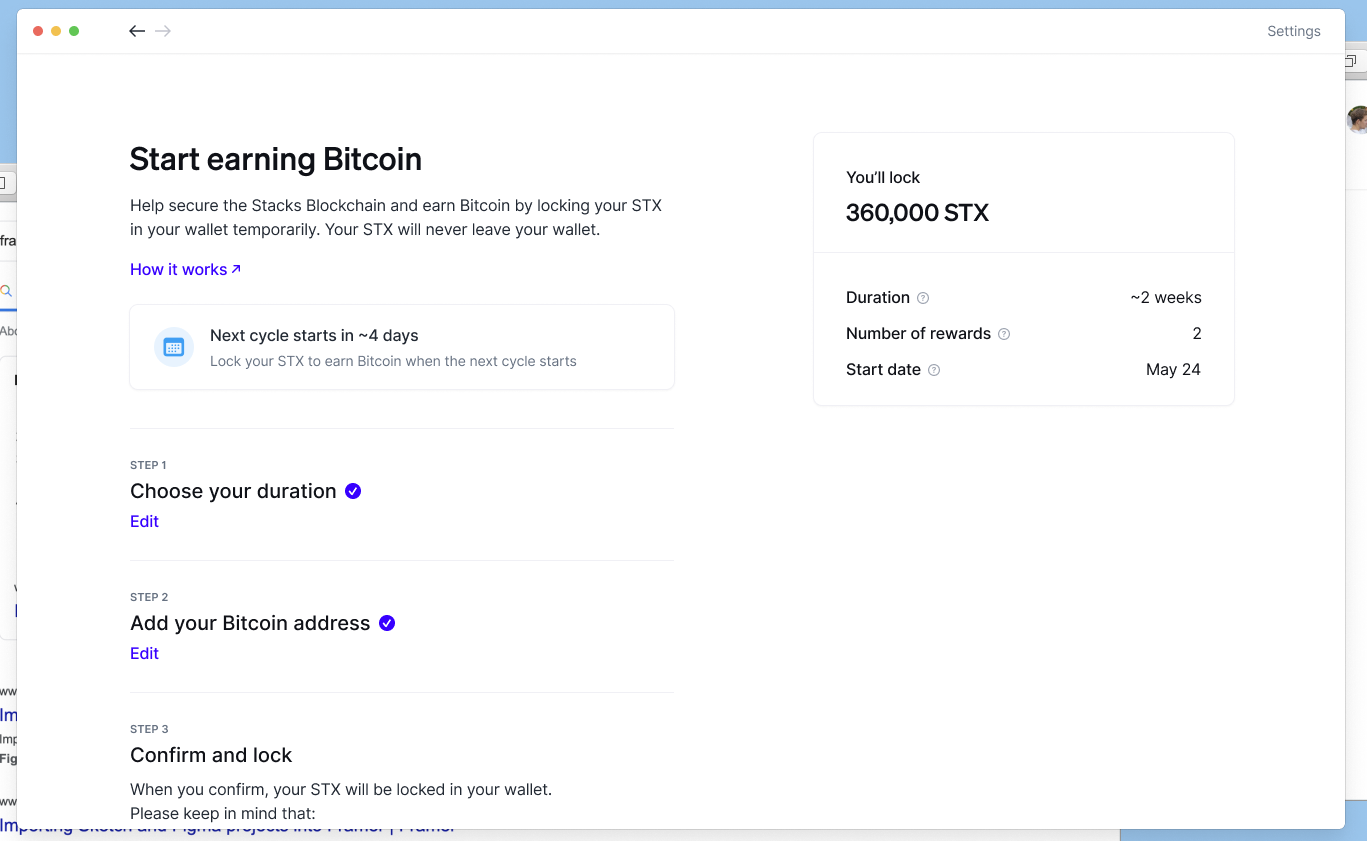Image resolution: width=1367 pixels, height=841 pixels.
Task: Click the circular avatar photo on the right edge
Action: 1360,118
